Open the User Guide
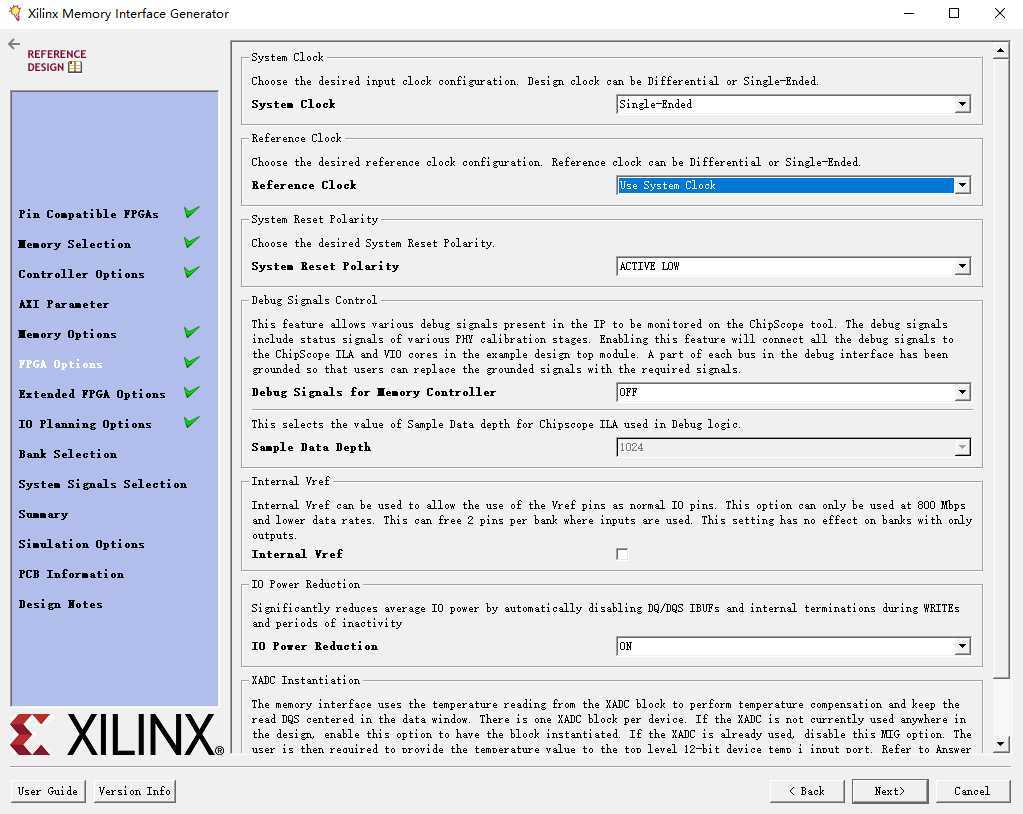Image resolution: width=1023 pixels, height=814 pixels. coord(48,791)
